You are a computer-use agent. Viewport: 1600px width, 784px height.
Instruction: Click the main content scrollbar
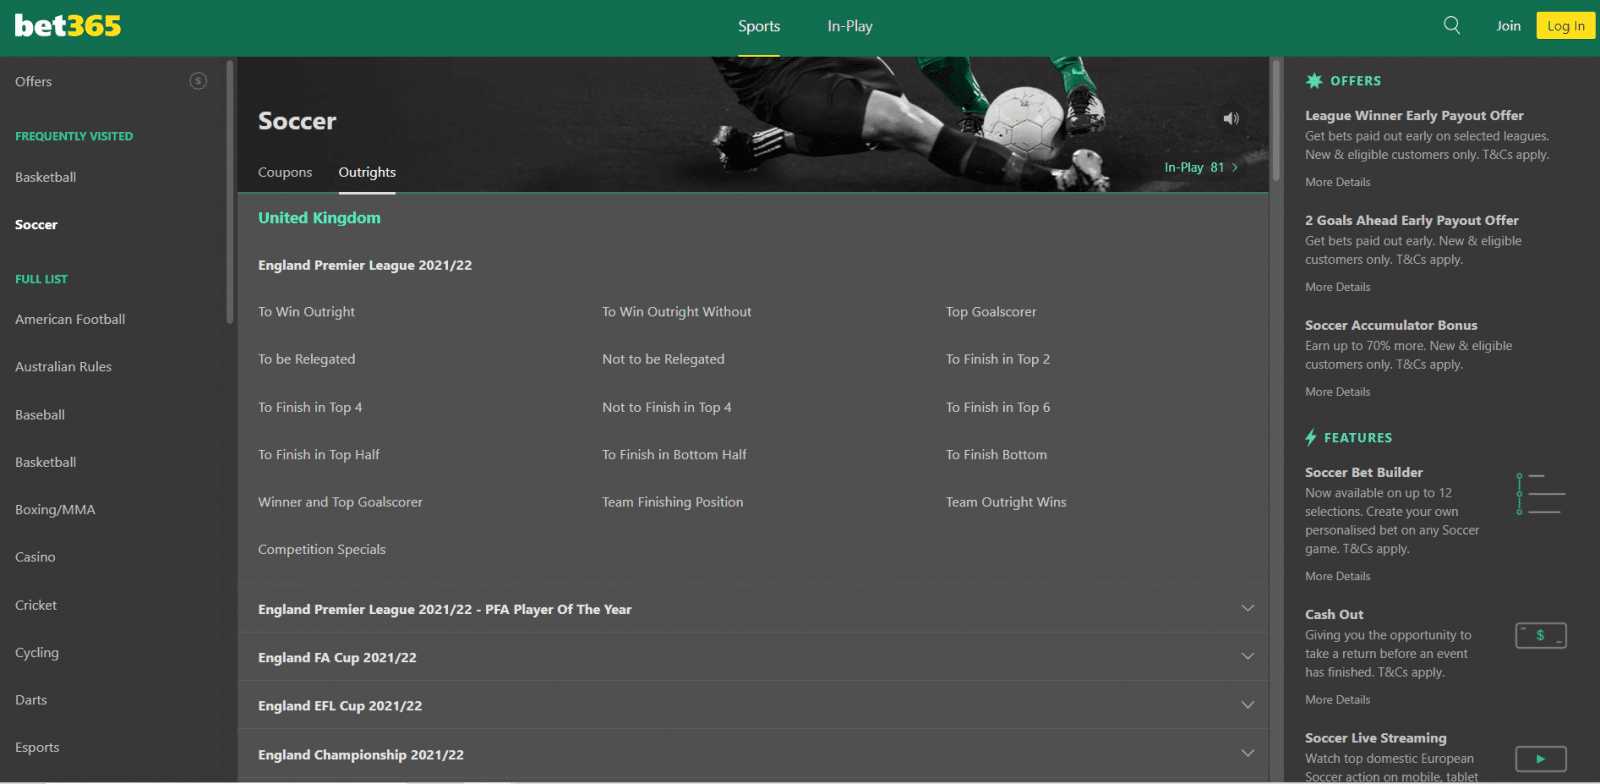(1276, 120)
